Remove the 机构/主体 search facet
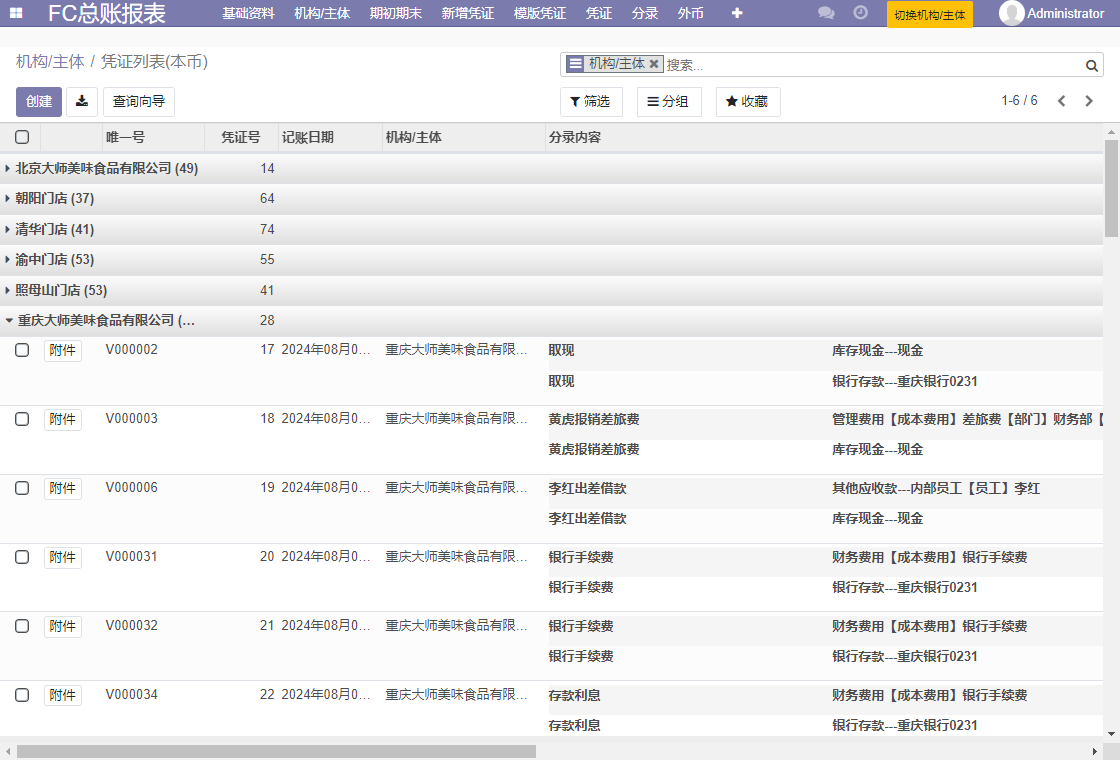Viewport: 1120px width, 760px height. click(x=654, y=64)
